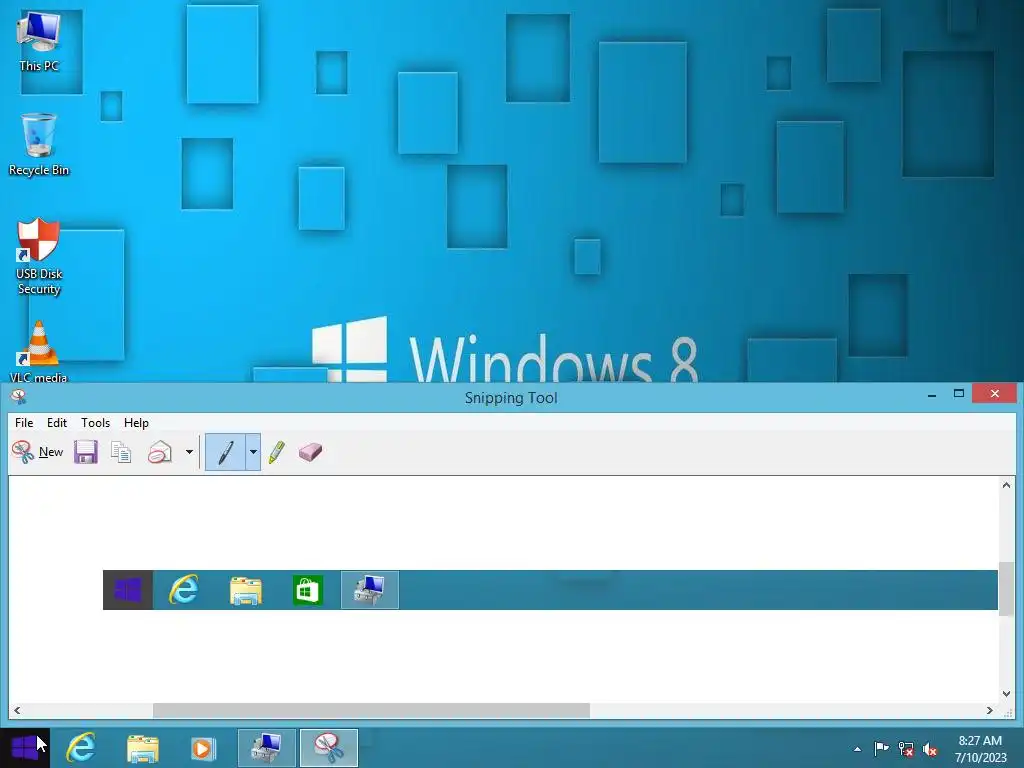Click the vertical scrollbar thumb
The height and width of the screenshot is (768, 1024).
point(1006,588)
